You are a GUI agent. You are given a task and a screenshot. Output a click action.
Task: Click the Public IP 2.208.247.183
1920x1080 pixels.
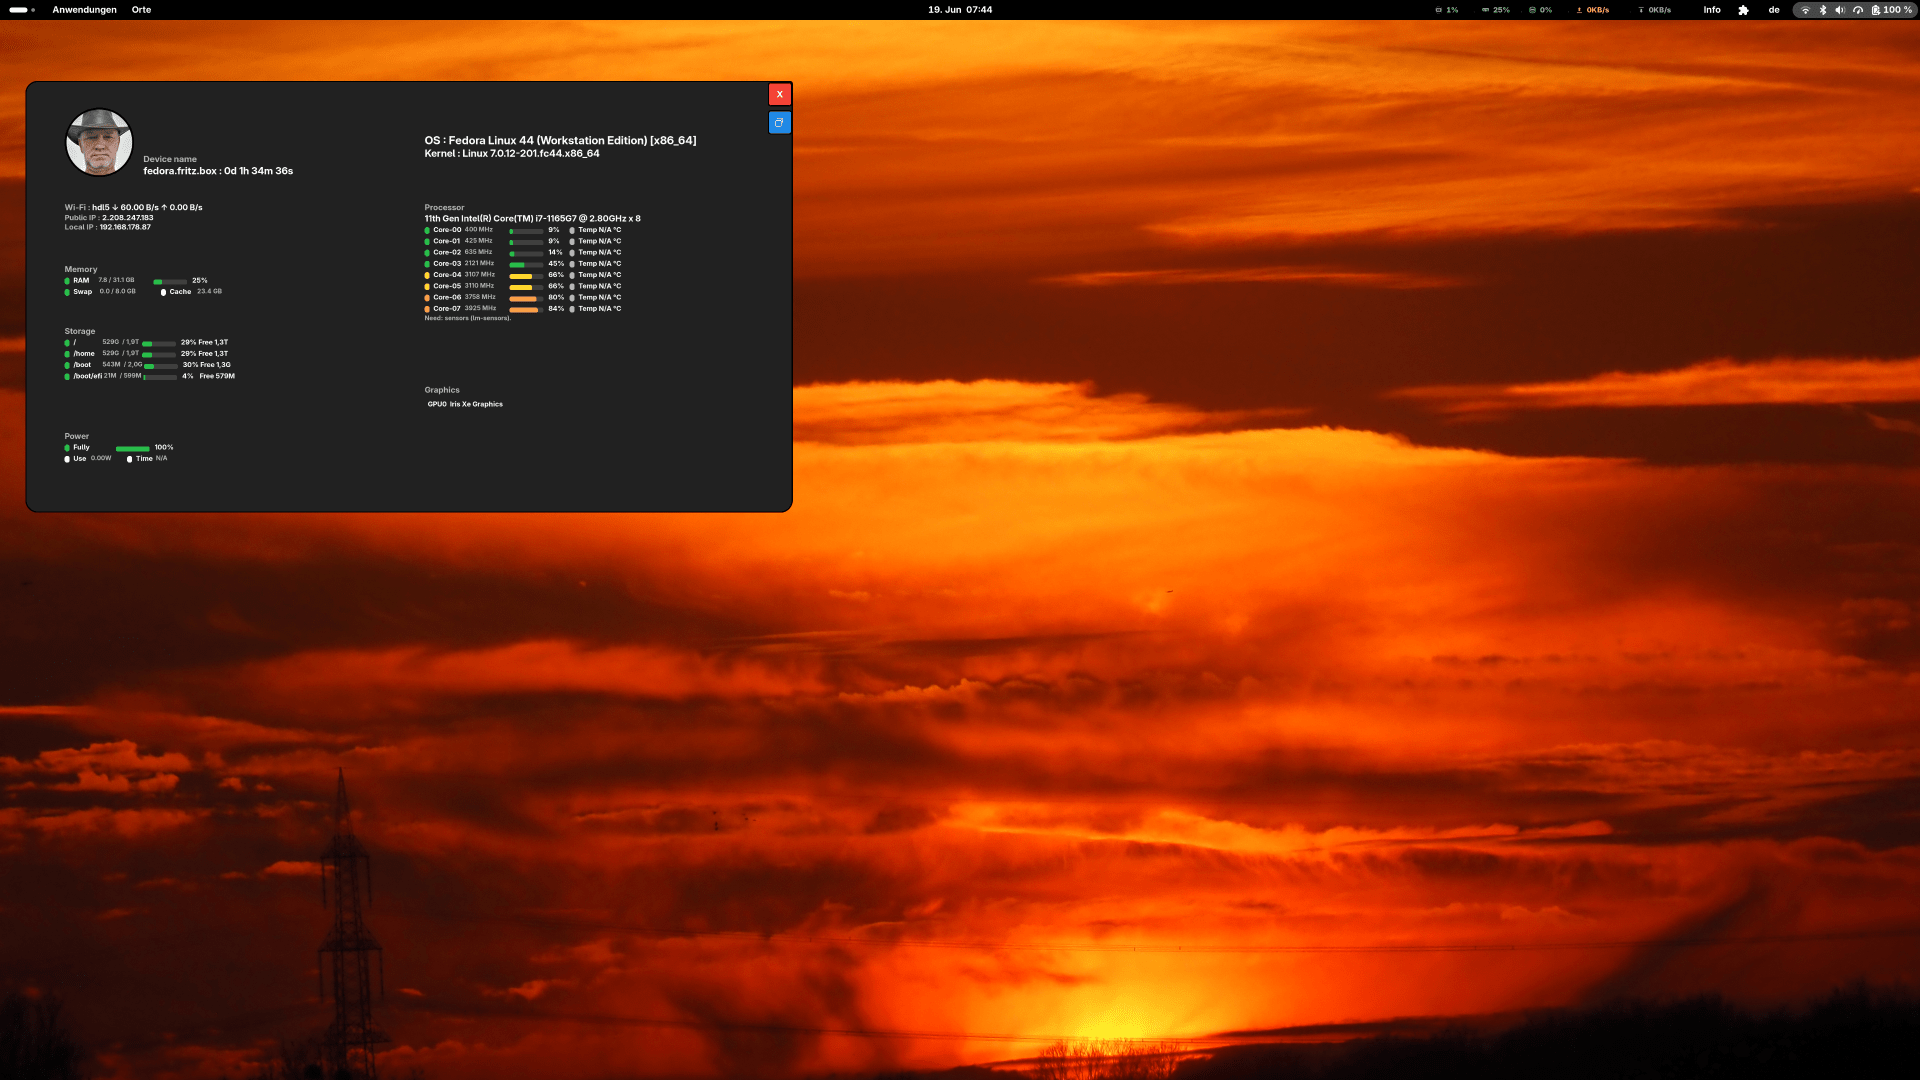click(109, 218)
